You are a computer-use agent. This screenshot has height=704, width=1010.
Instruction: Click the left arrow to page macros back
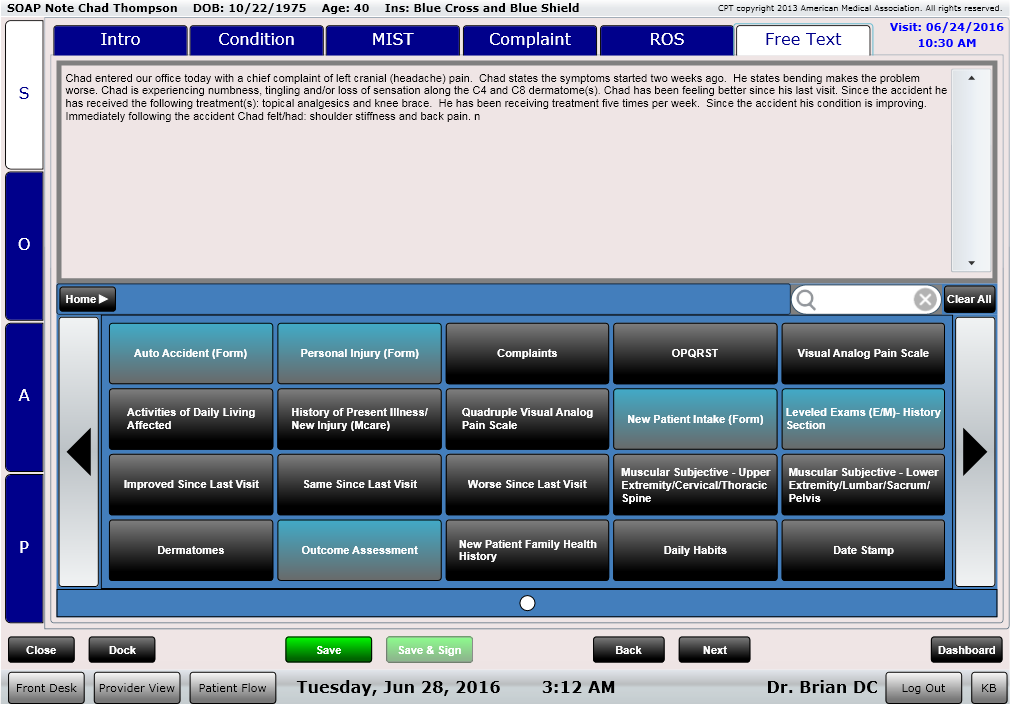pos(79,452)
